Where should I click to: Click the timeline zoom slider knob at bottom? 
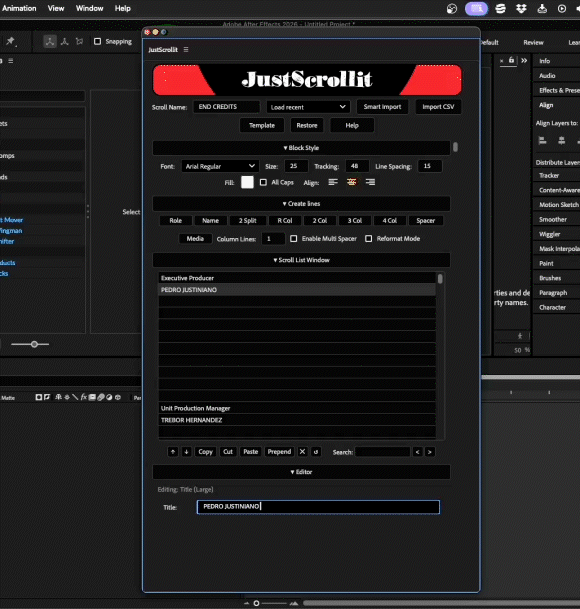pos(256,603)
